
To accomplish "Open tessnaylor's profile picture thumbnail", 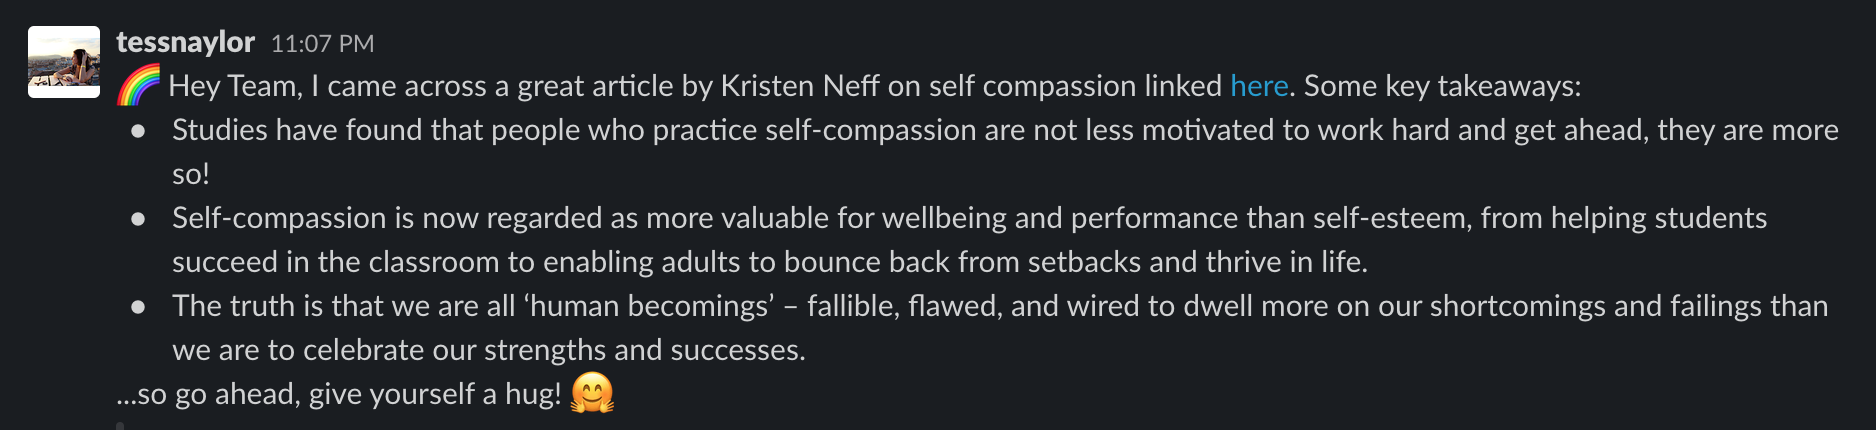I will tap(64, 62).
